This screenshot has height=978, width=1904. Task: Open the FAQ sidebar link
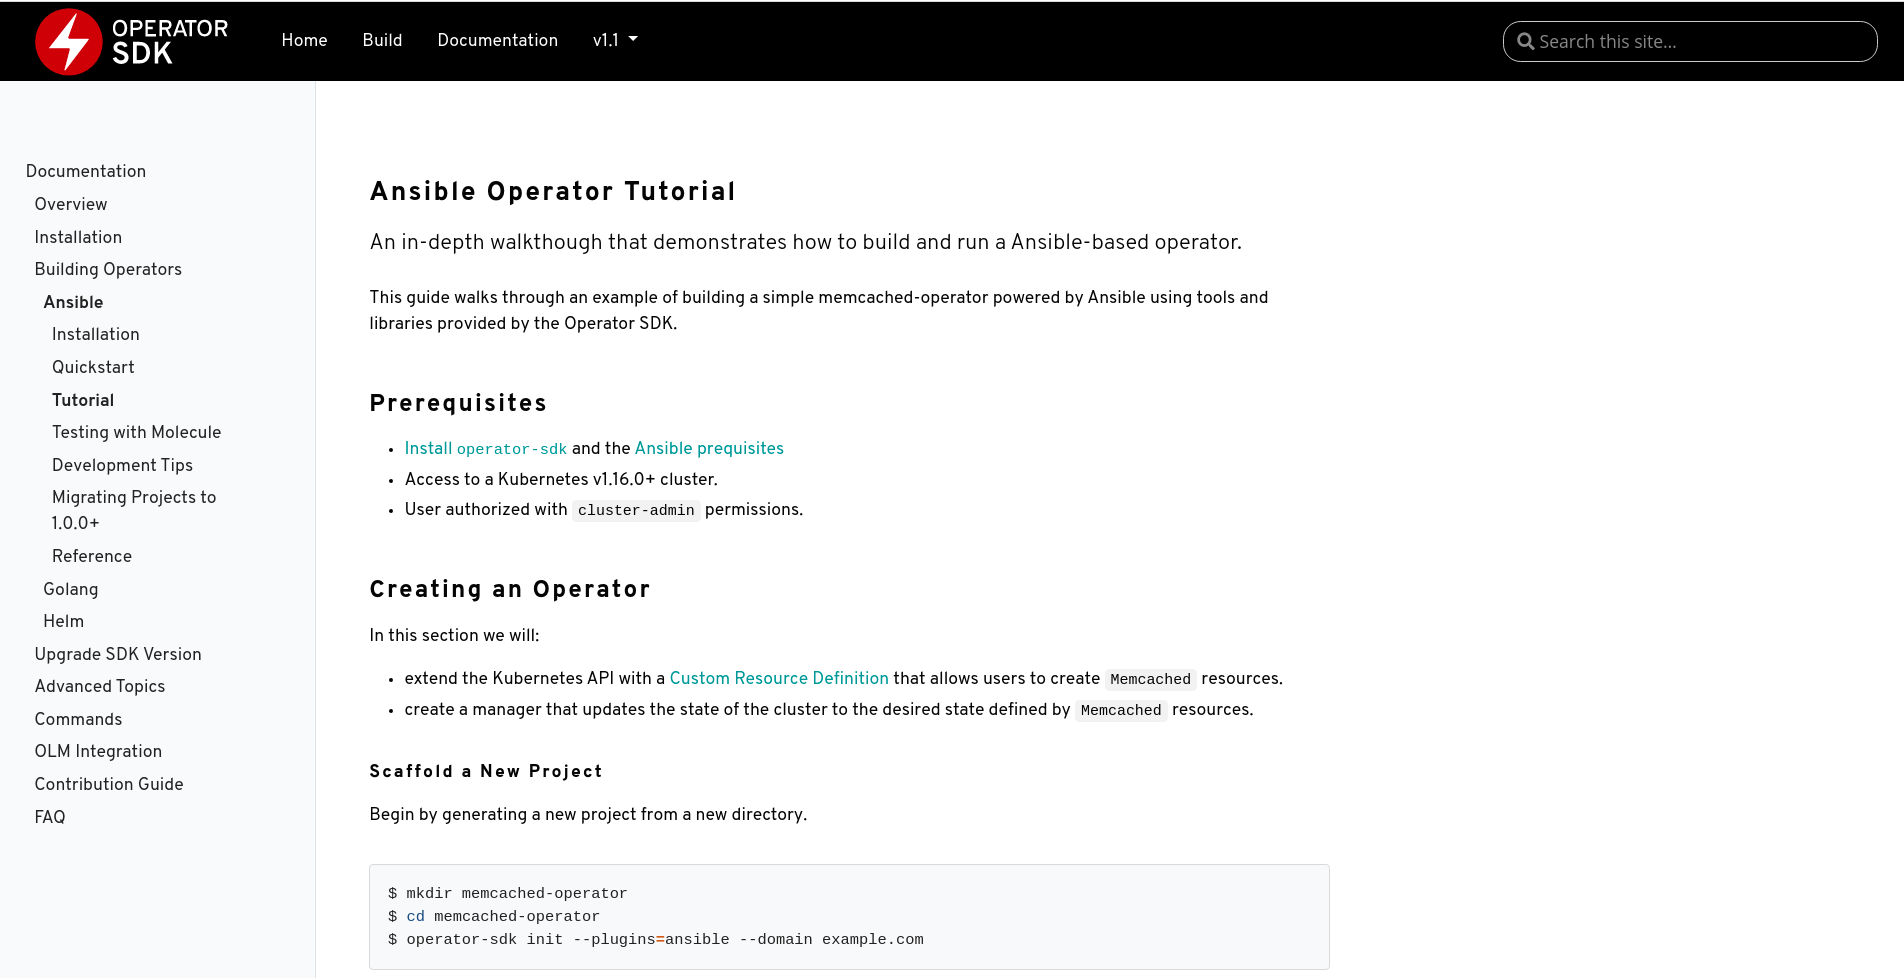[x=50, y=817]
